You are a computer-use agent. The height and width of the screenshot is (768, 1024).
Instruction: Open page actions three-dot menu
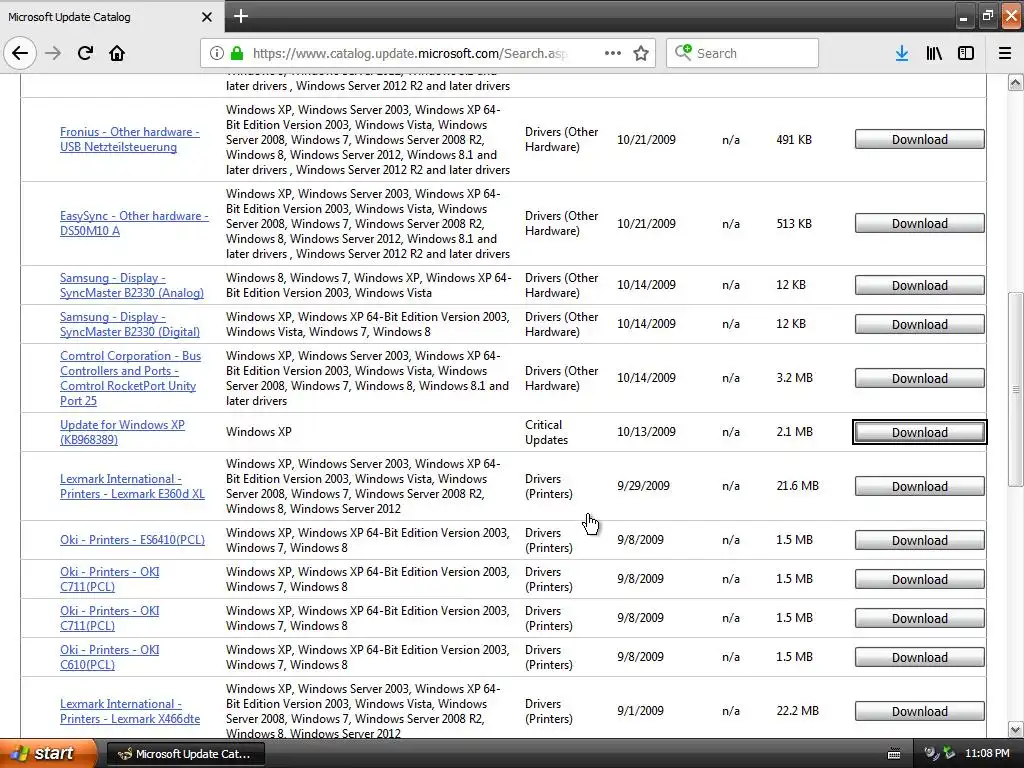coord(613,53)
